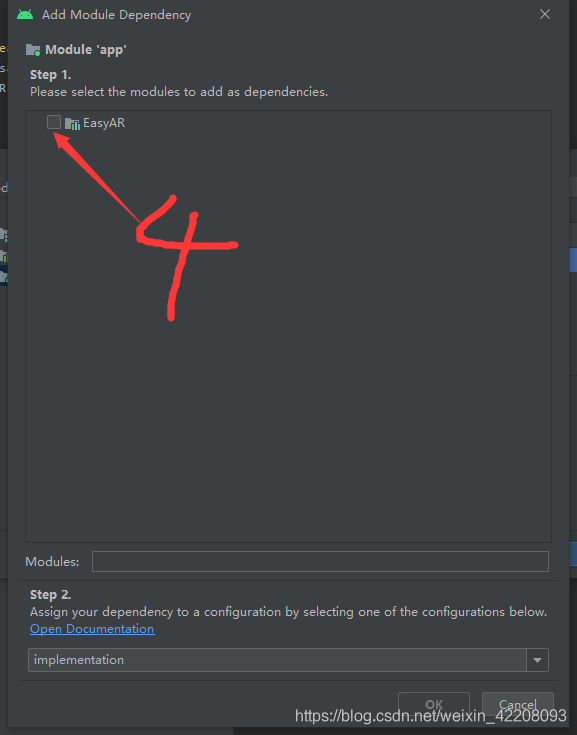Focus the Modules text field
Screen dimensions: 577x735
(x=320, y=562)
